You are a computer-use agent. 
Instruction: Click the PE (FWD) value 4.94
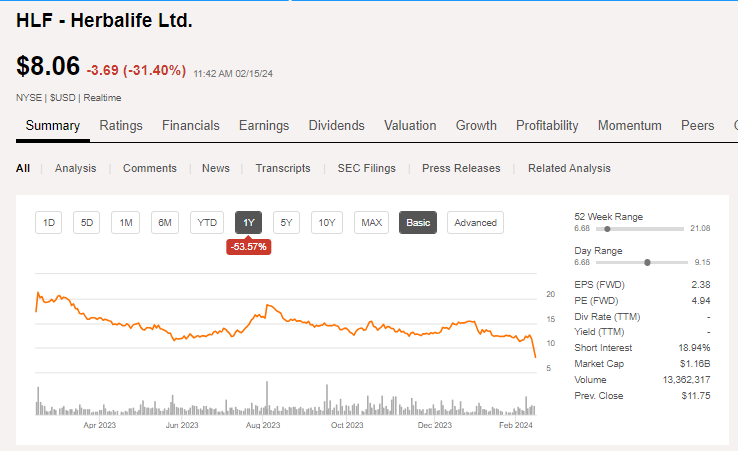pyautogui.click(x=700, y=301)
